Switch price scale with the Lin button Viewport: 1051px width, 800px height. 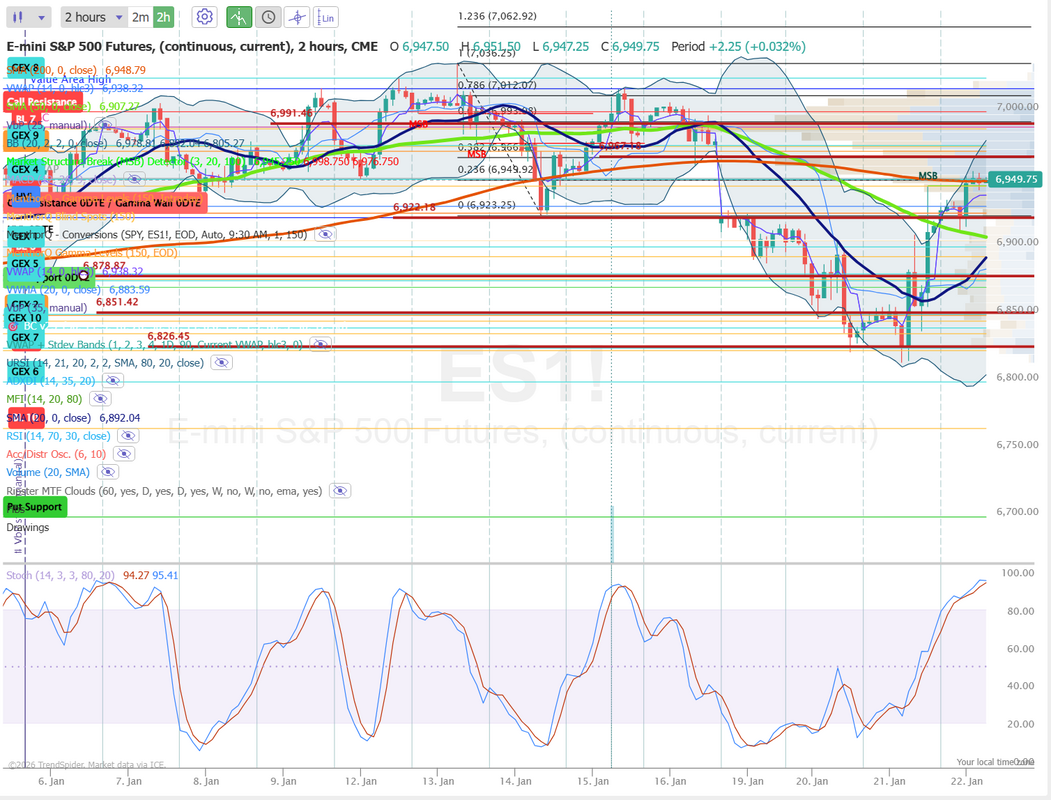click(326, 17)
